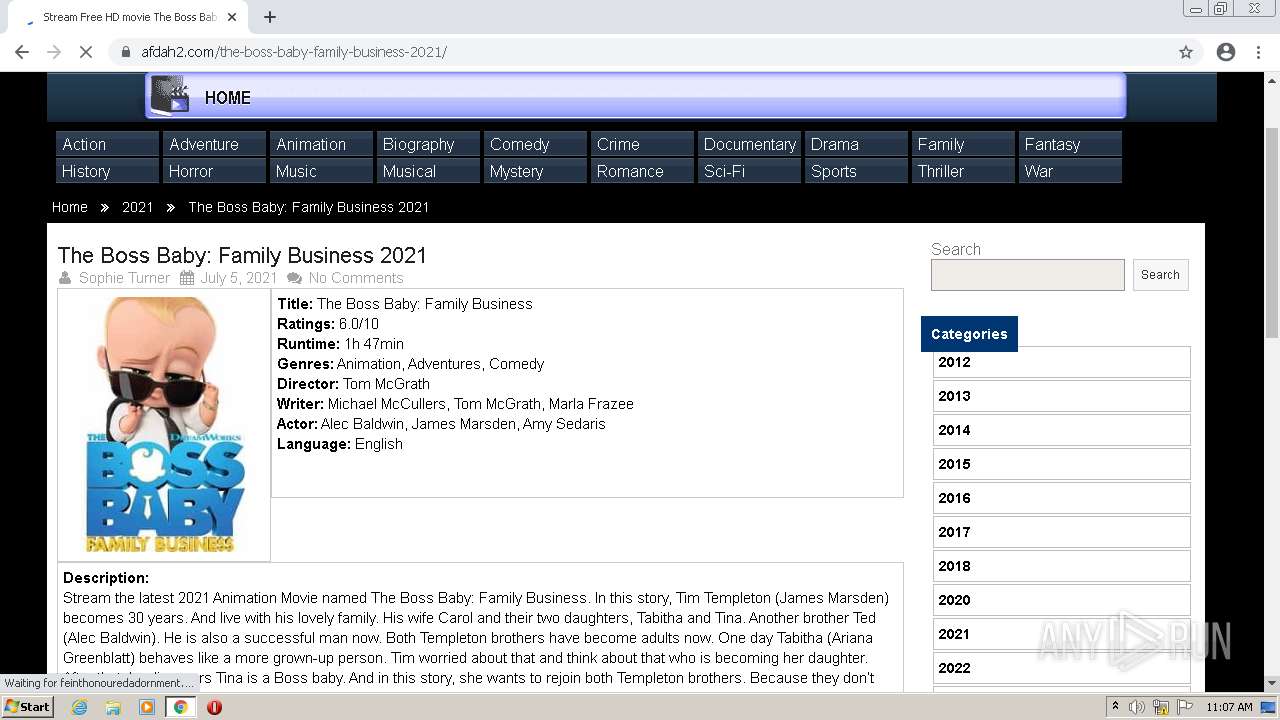Image resolution: width=1280 pixels, height=720 pixels.
Task: Open the Music genre
Action: (x=321, y=171)
